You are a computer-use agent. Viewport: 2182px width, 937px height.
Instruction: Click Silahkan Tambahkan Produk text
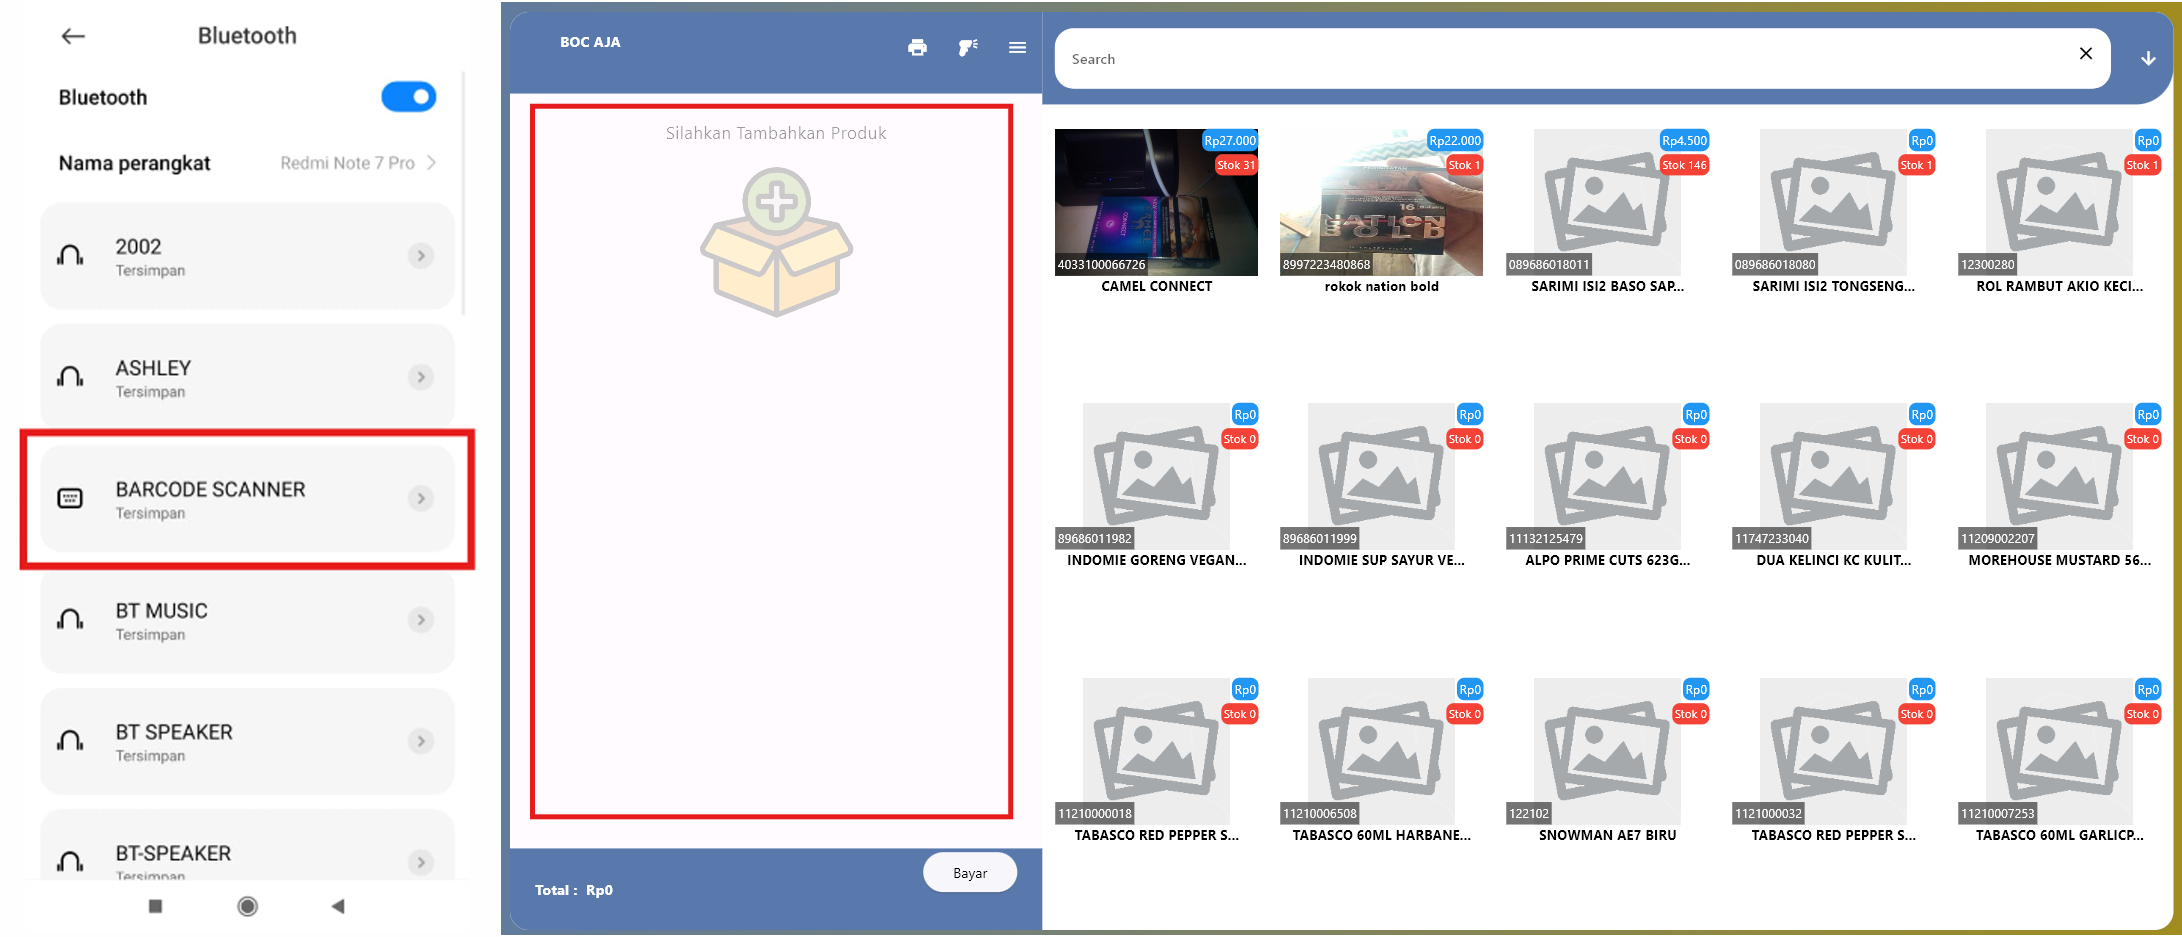pos(776,133)
